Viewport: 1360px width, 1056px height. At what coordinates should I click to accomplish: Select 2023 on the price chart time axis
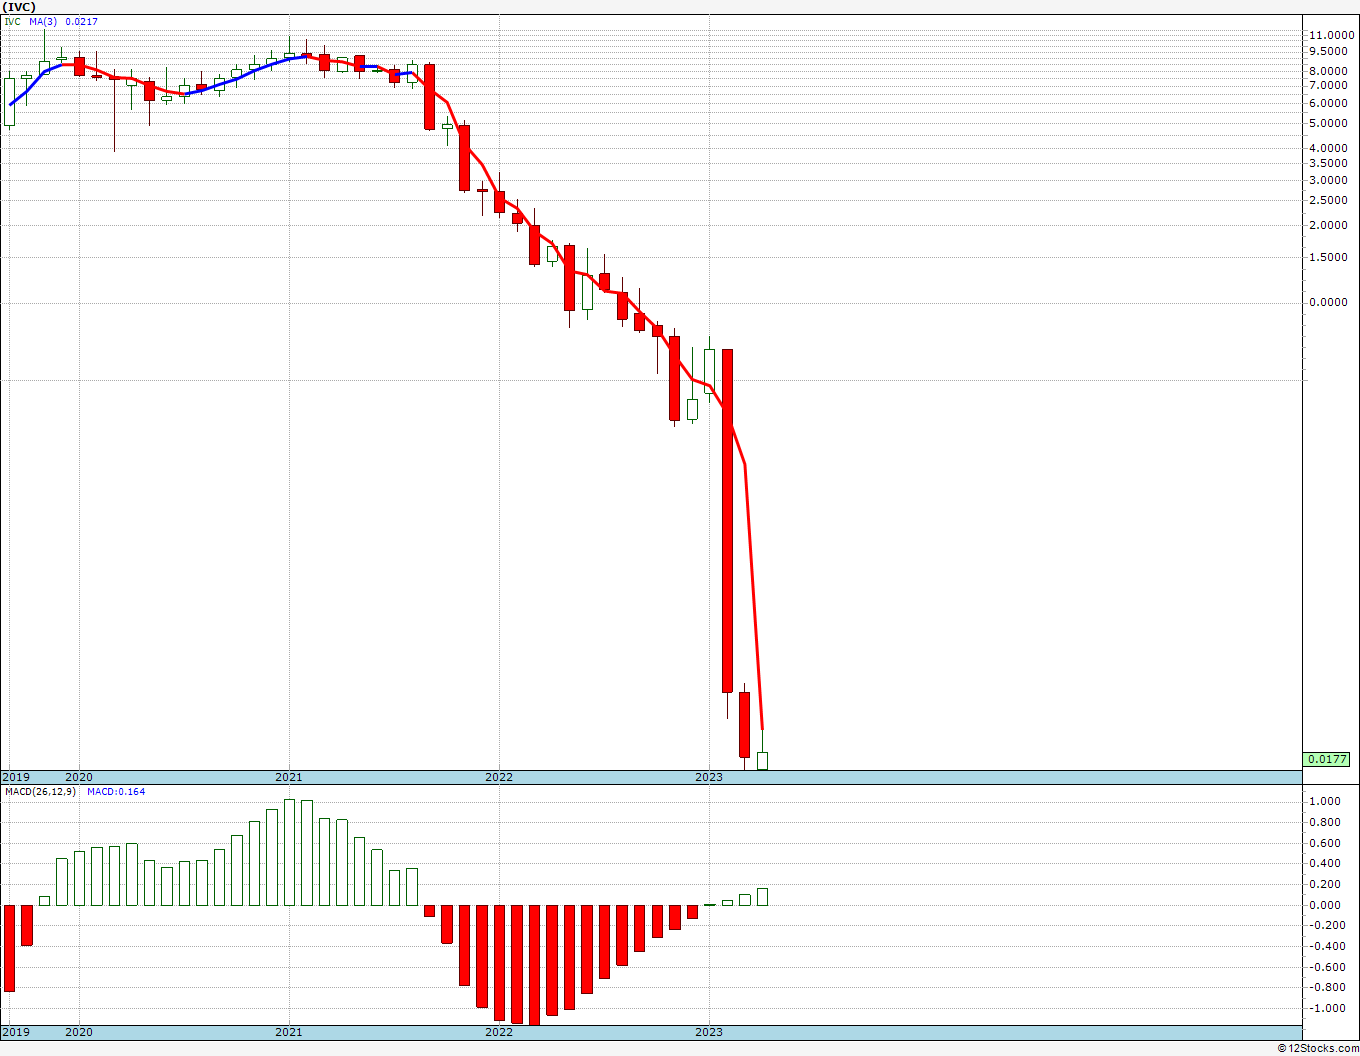click(708, 777)
